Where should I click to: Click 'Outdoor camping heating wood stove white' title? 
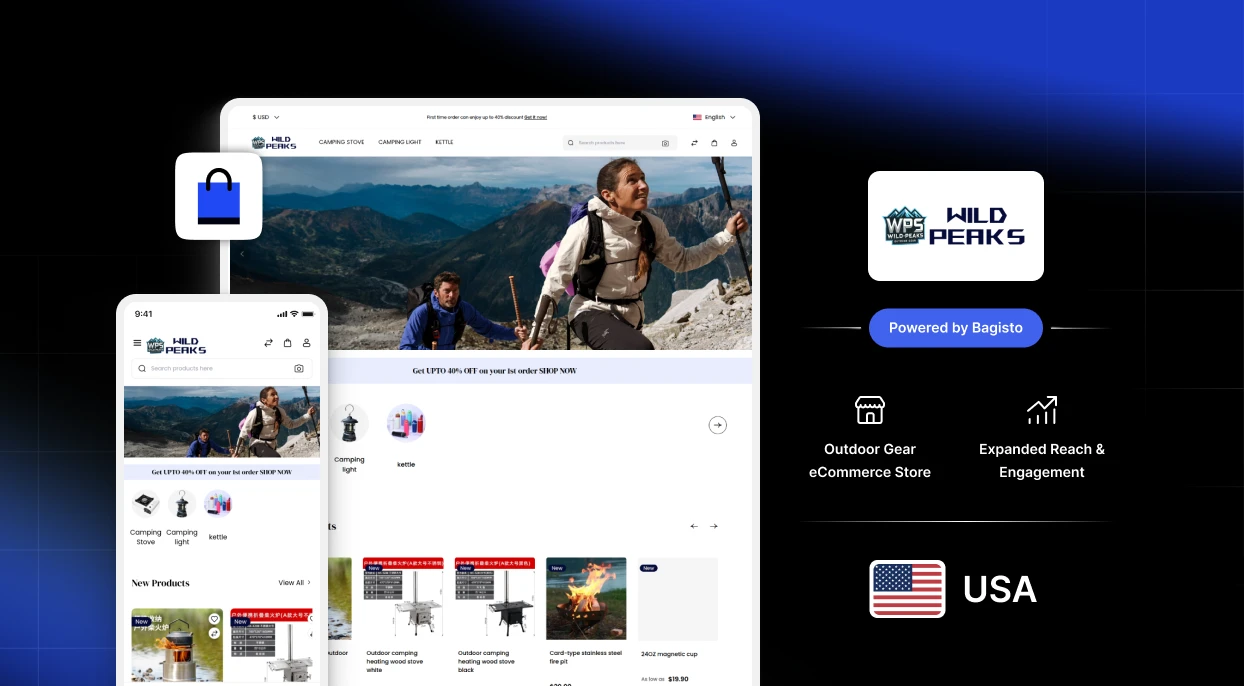(394, 661)
